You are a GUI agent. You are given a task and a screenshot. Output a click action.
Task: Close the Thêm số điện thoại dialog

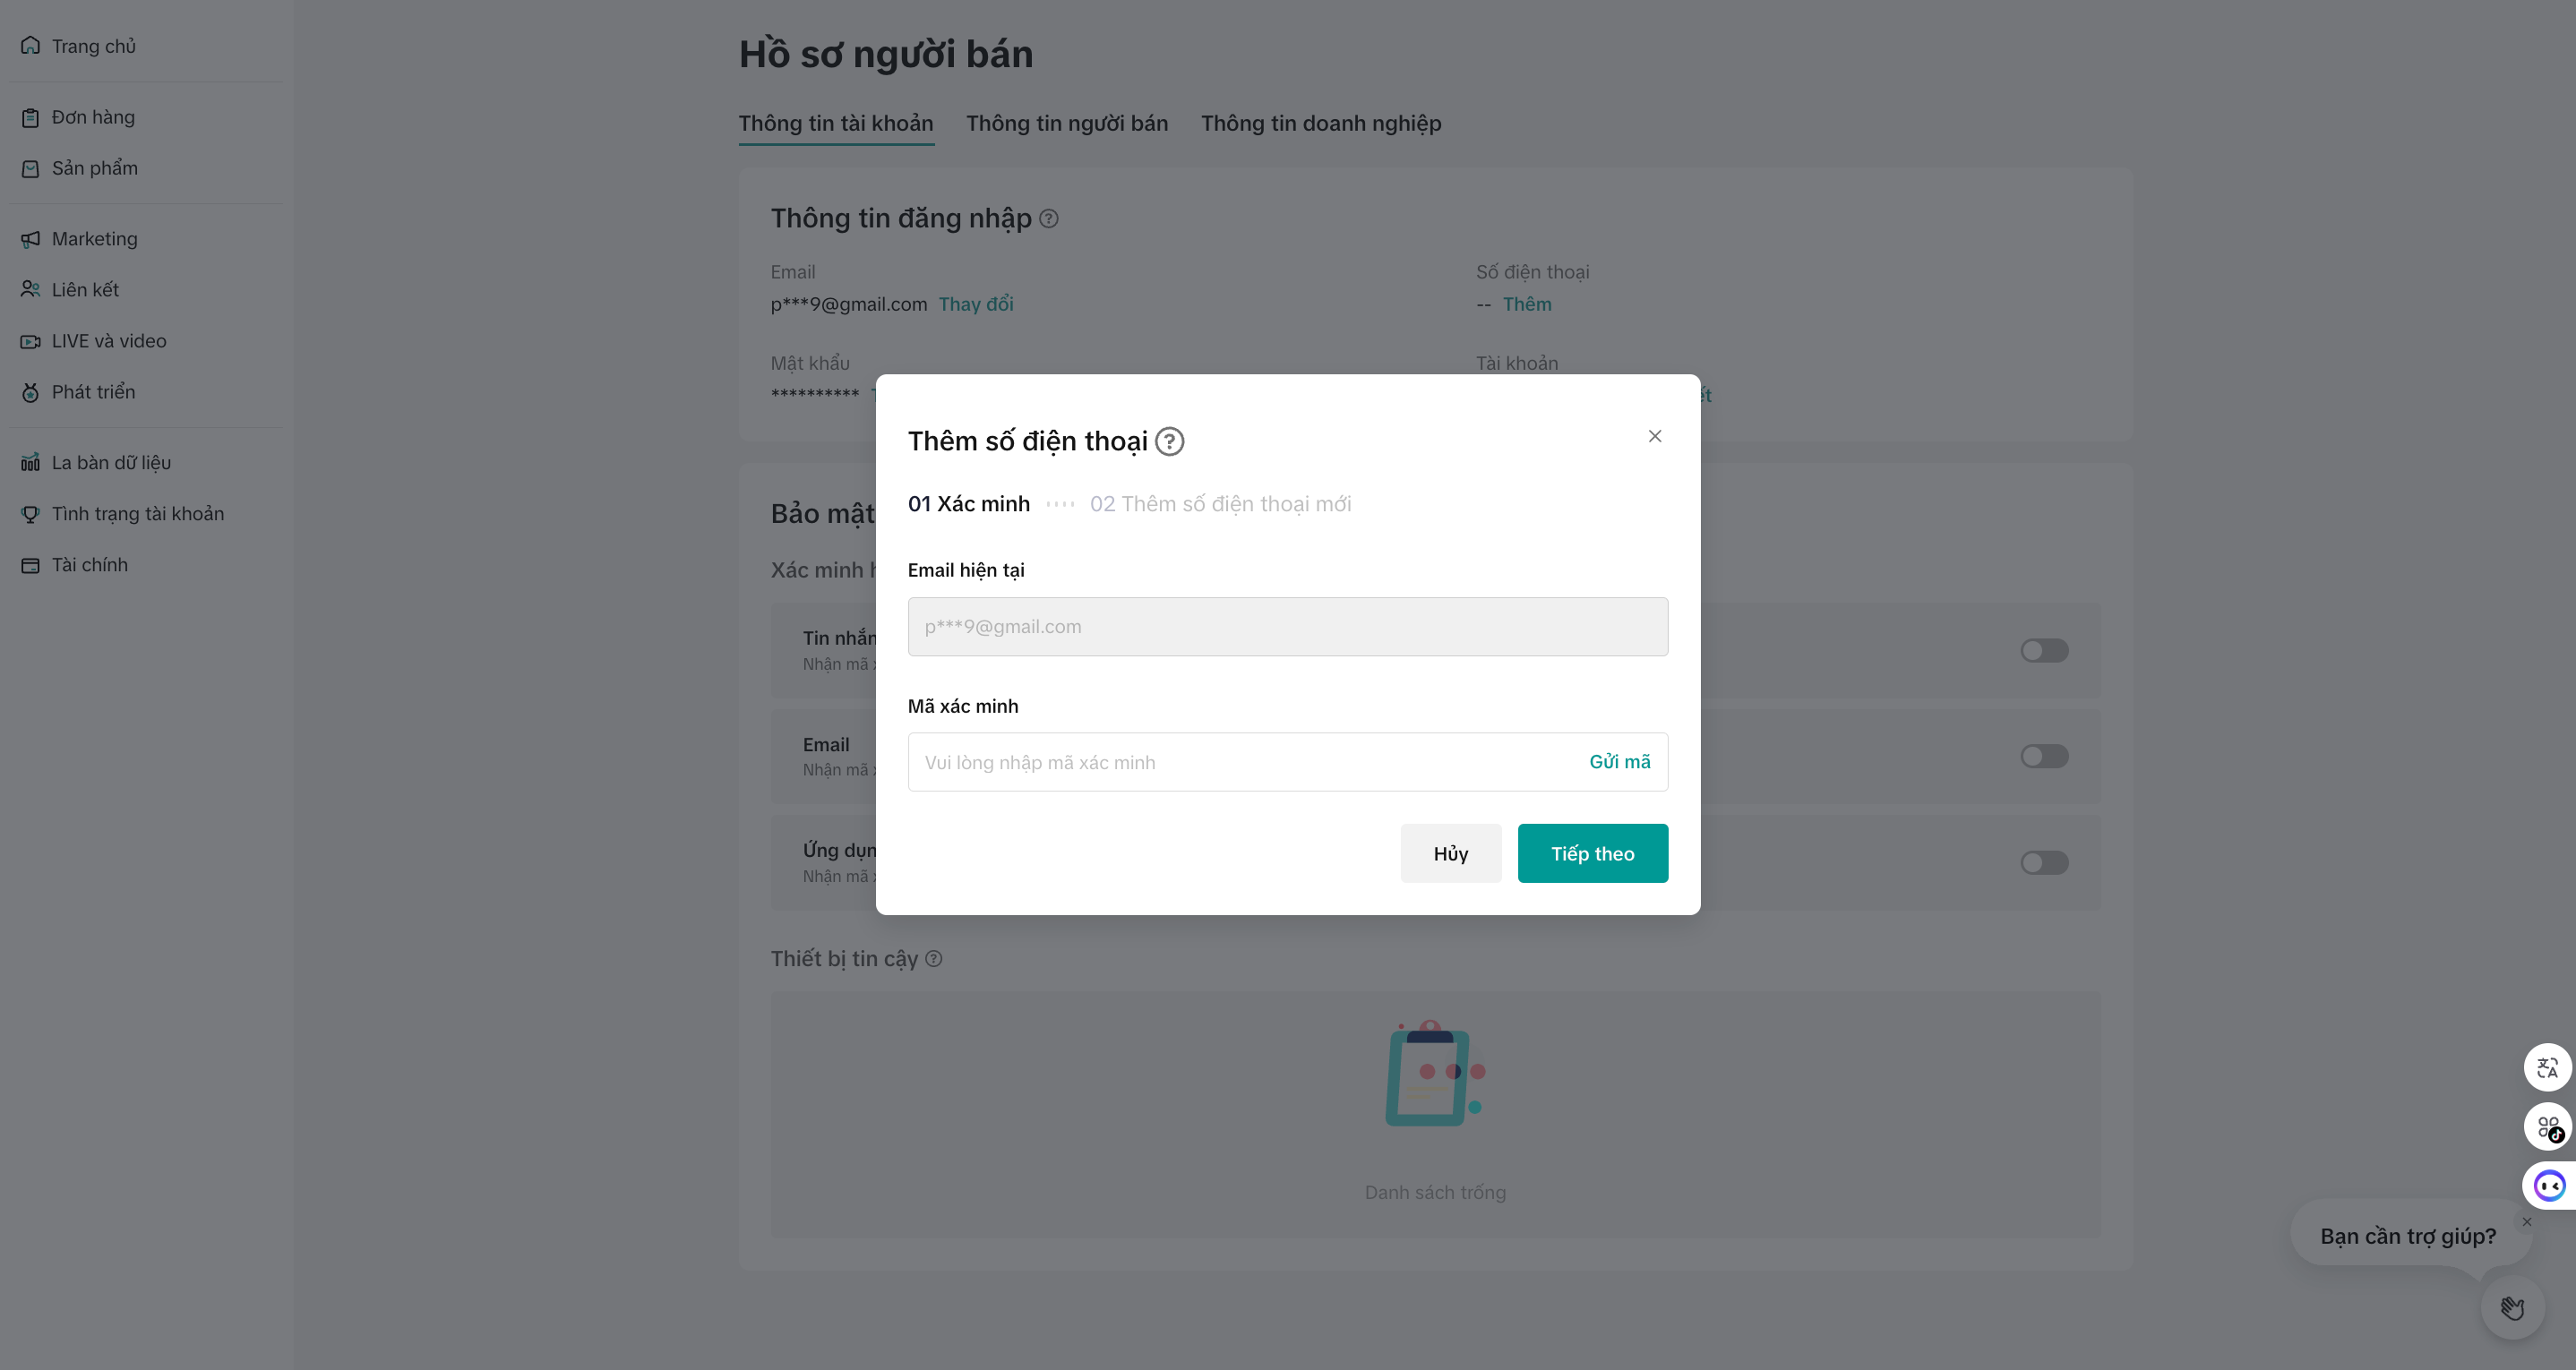1655,436
